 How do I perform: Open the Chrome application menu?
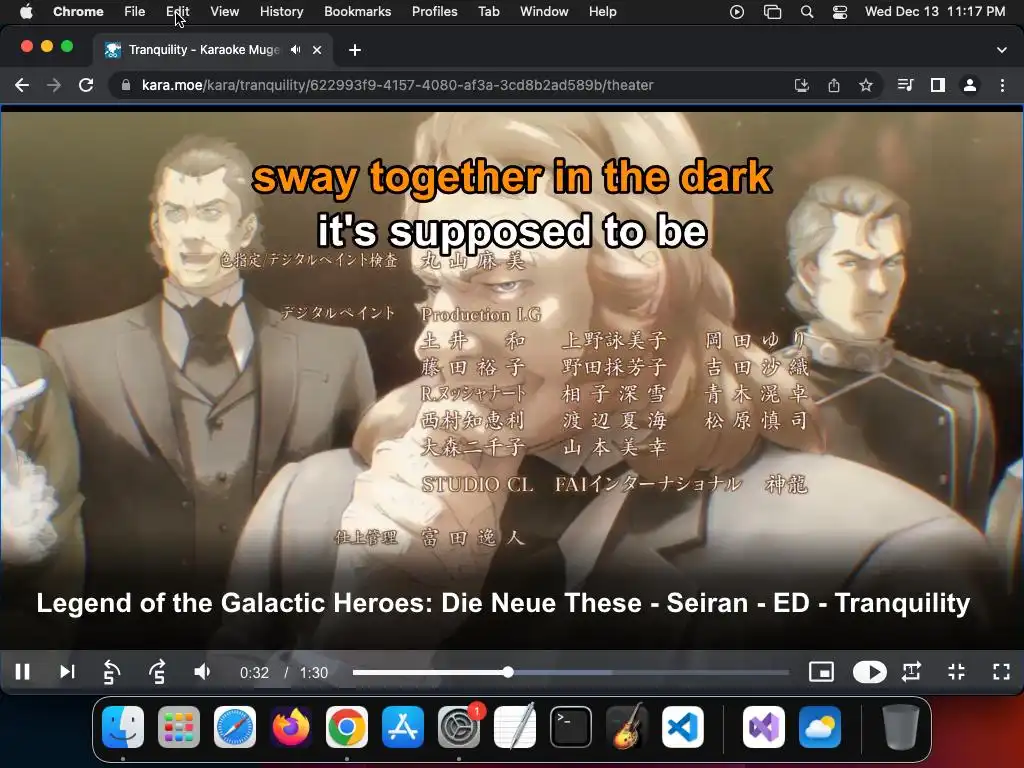pos(78,11)
